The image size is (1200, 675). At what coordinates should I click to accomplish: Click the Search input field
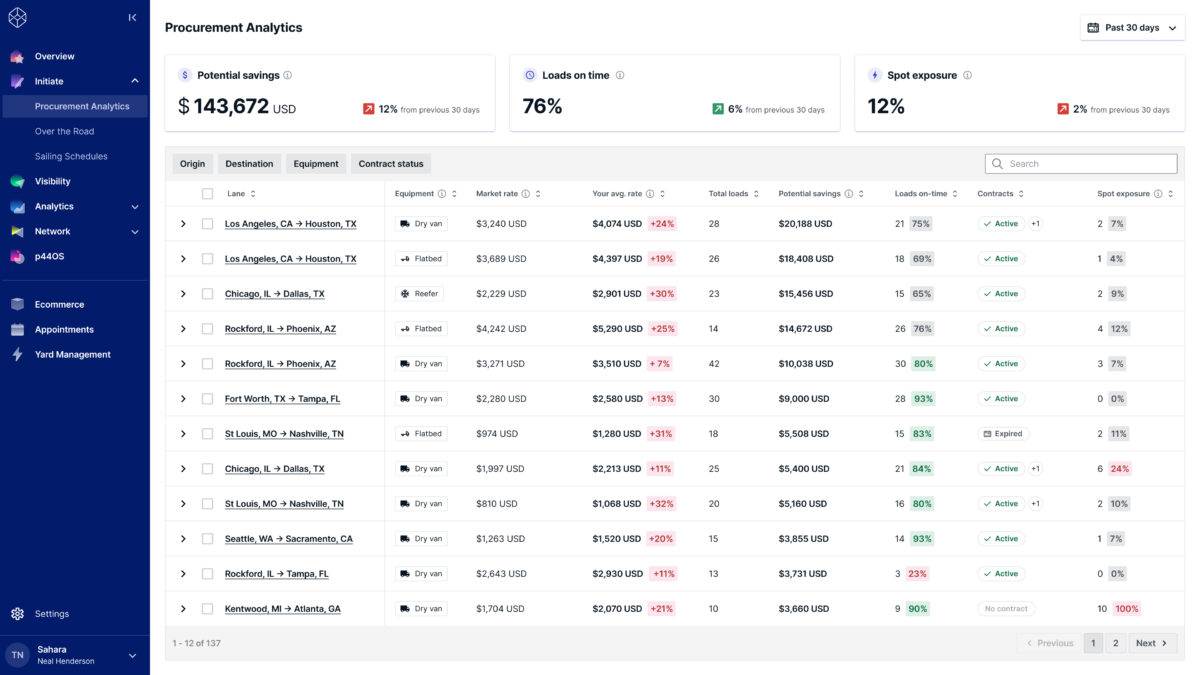1081,164
